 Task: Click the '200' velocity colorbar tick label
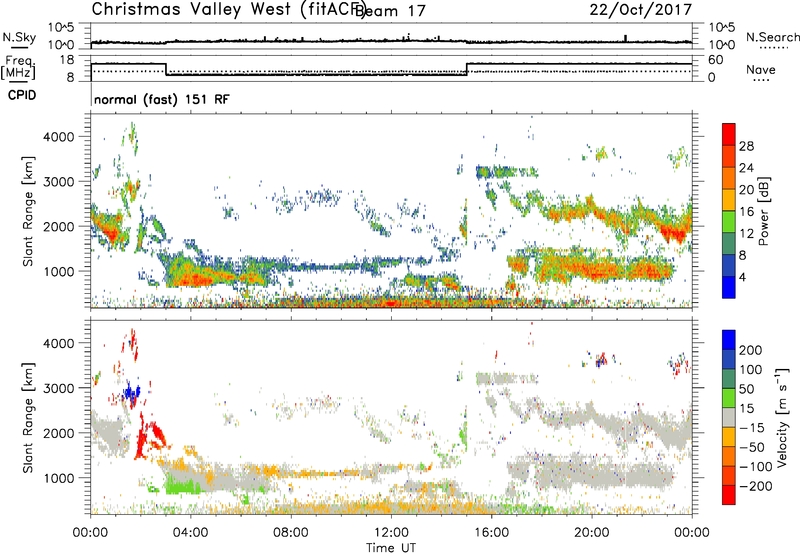[751, 350]
